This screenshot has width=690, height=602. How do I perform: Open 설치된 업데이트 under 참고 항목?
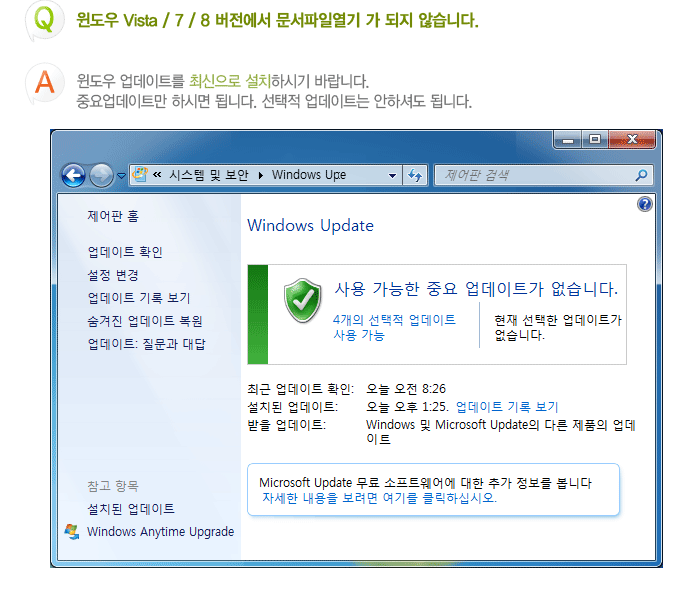pos(131,509)
